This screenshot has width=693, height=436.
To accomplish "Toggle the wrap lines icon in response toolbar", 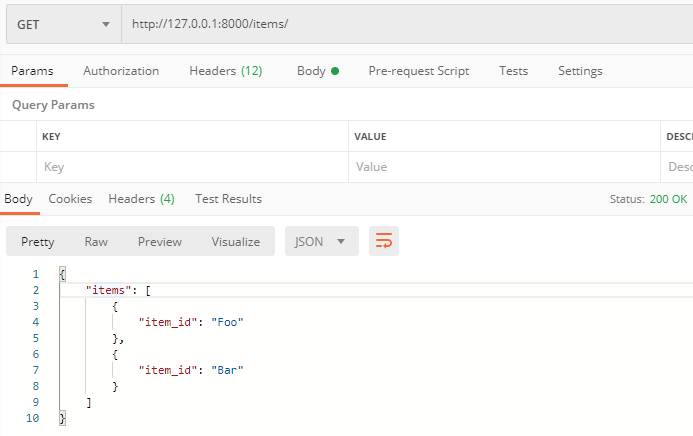I will (384, 241).
